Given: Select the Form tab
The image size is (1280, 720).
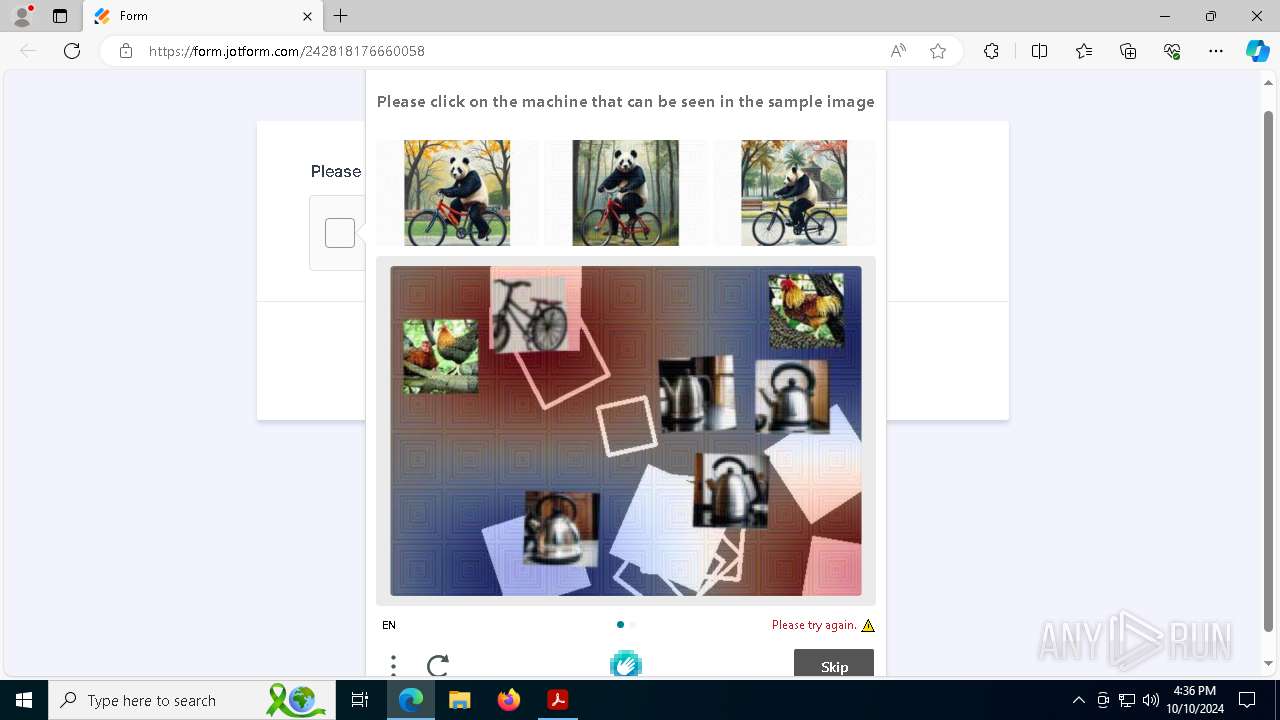Looking at the screenshot, I should point(203,16).
